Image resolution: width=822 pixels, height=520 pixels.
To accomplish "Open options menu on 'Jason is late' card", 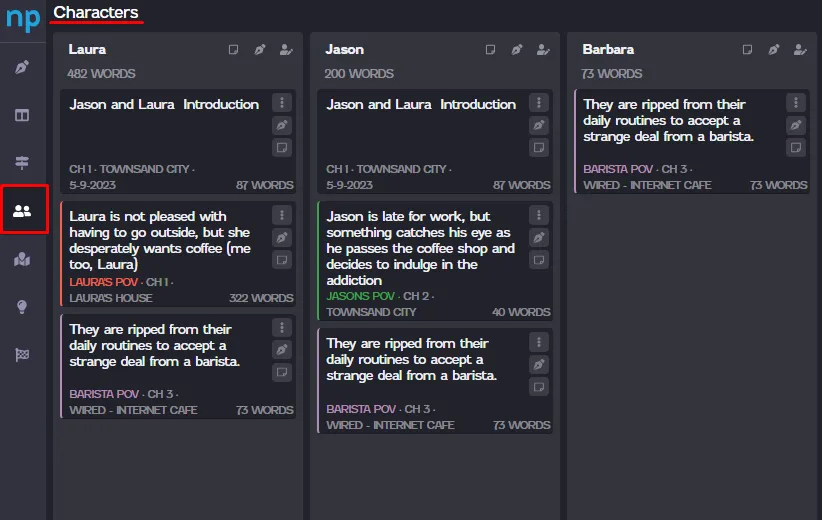I will (x=538, y=215).
